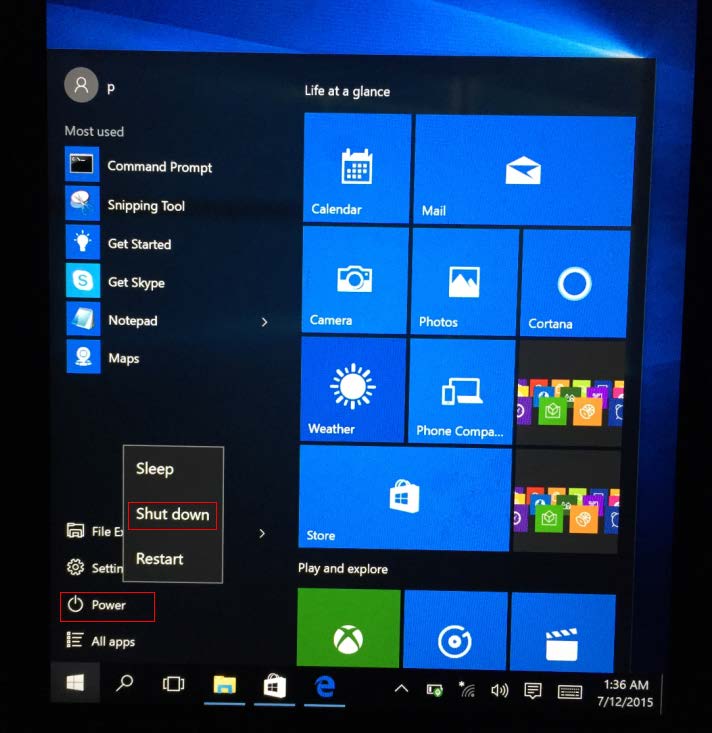Open the Movies & TV clapperboard tile
The image size is (712, 733).
point(563,633)
